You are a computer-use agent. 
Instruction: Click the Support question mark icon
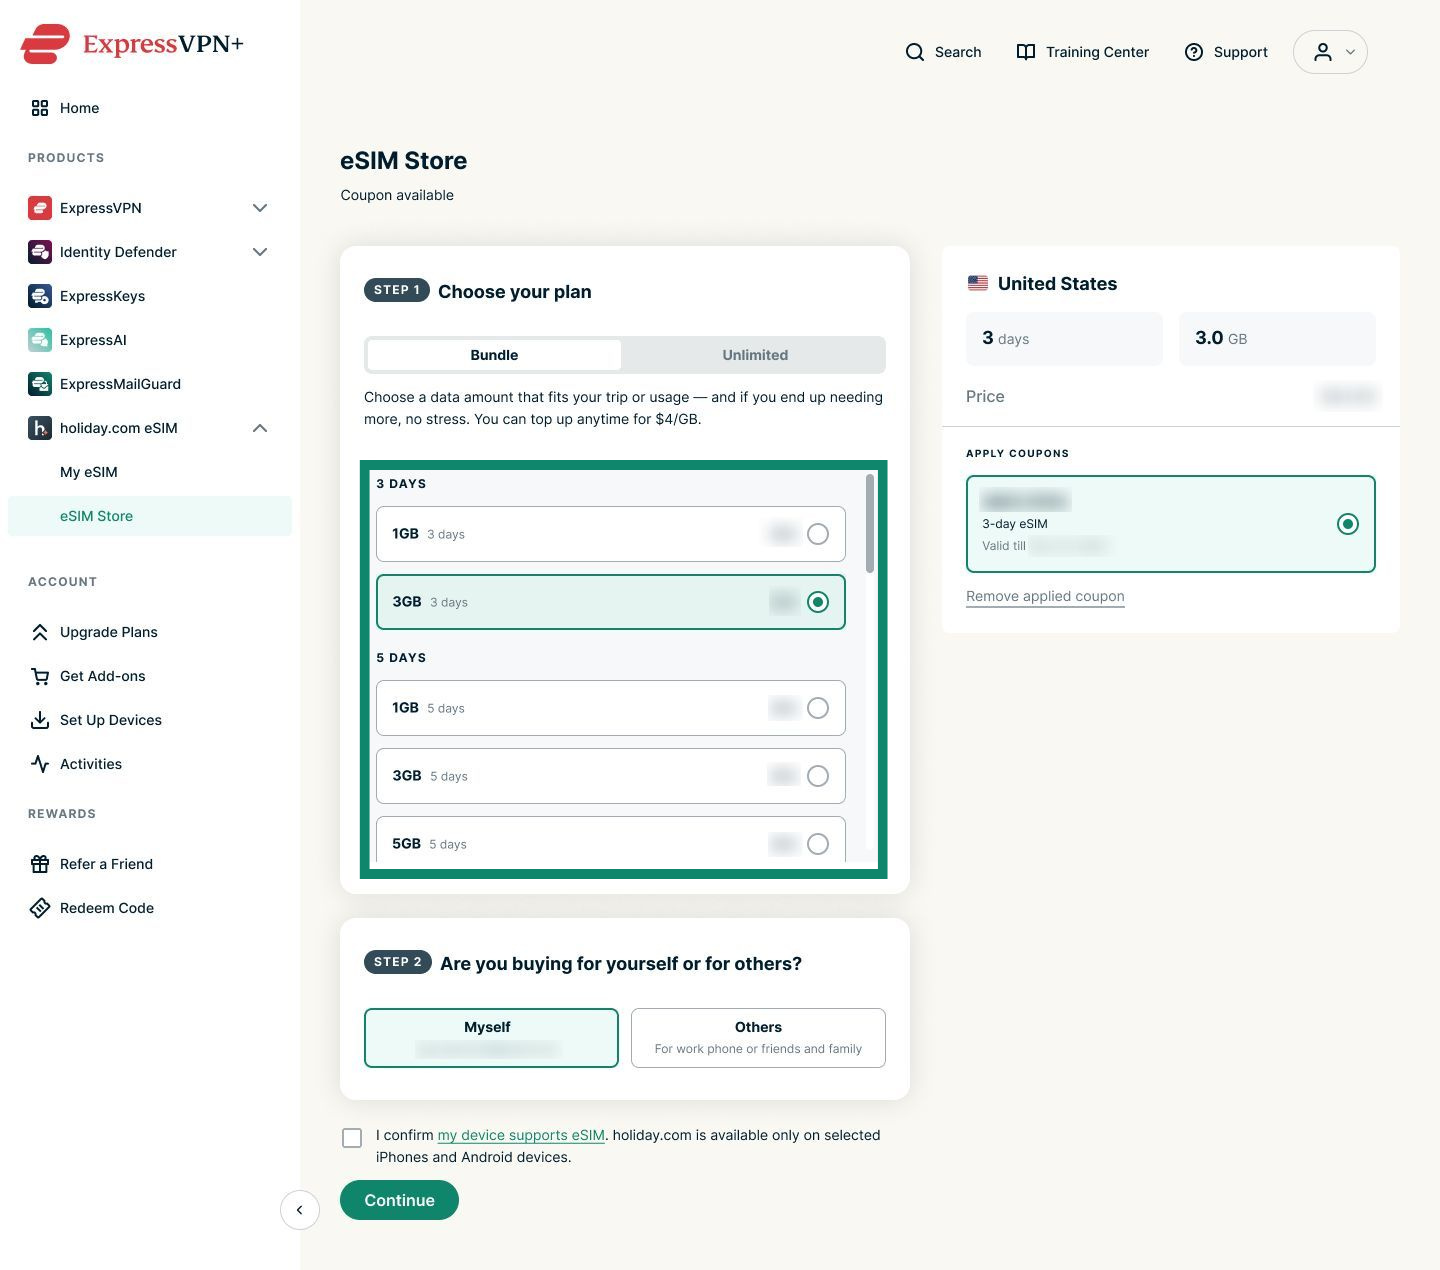[x=1194, y=52]
